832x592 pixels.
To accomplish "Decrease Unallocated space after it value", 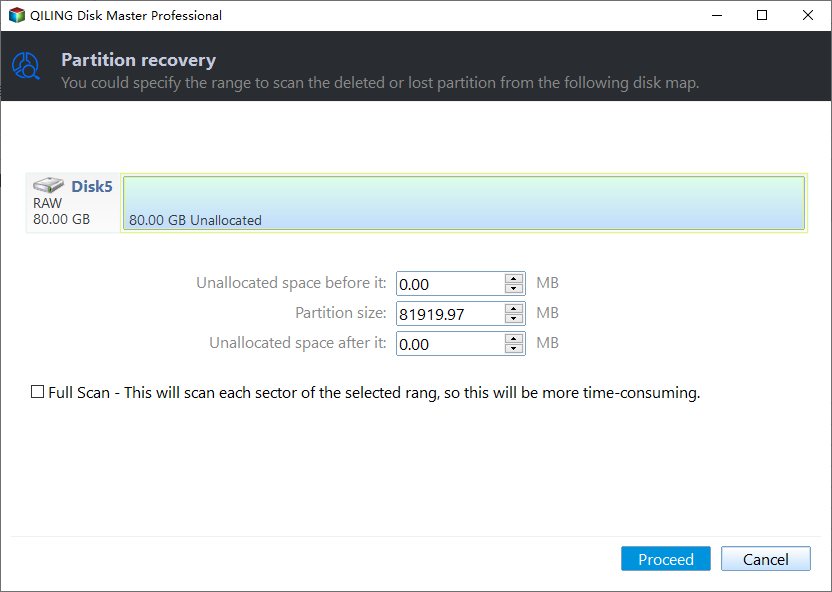I will coord(514,349).
